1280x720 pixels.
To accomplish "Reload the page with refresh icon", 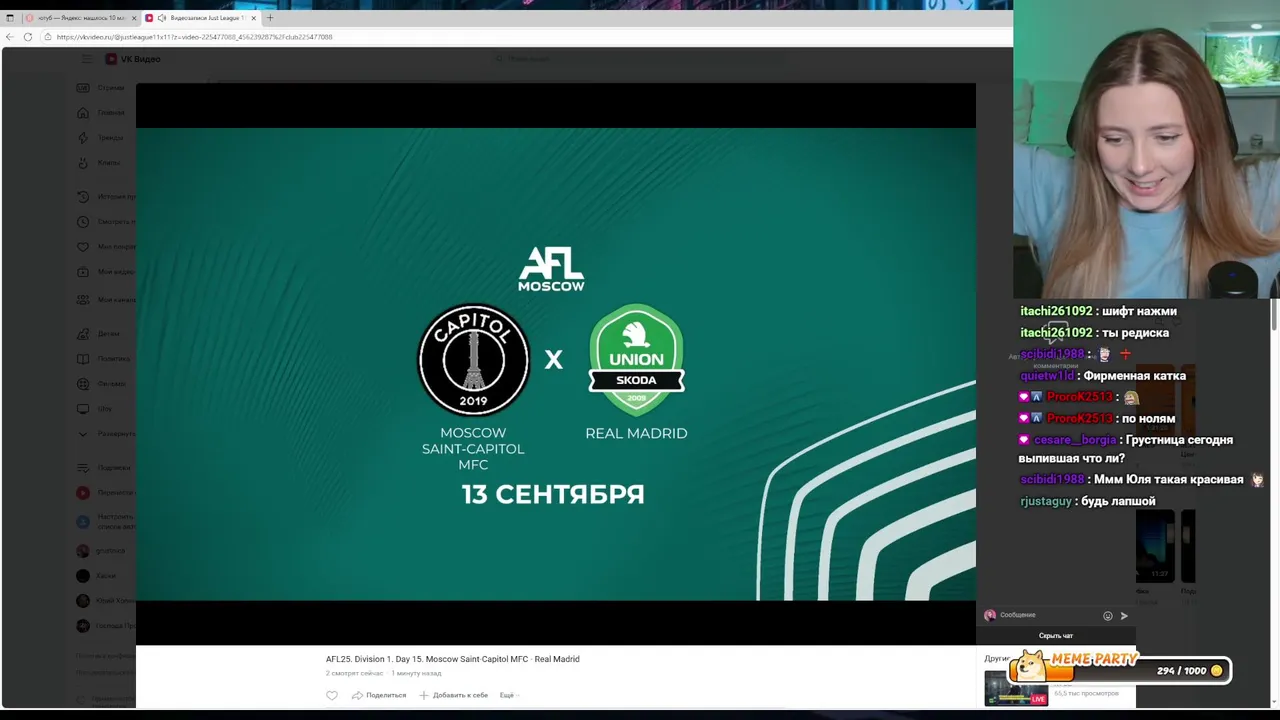I will pos(28,37).
